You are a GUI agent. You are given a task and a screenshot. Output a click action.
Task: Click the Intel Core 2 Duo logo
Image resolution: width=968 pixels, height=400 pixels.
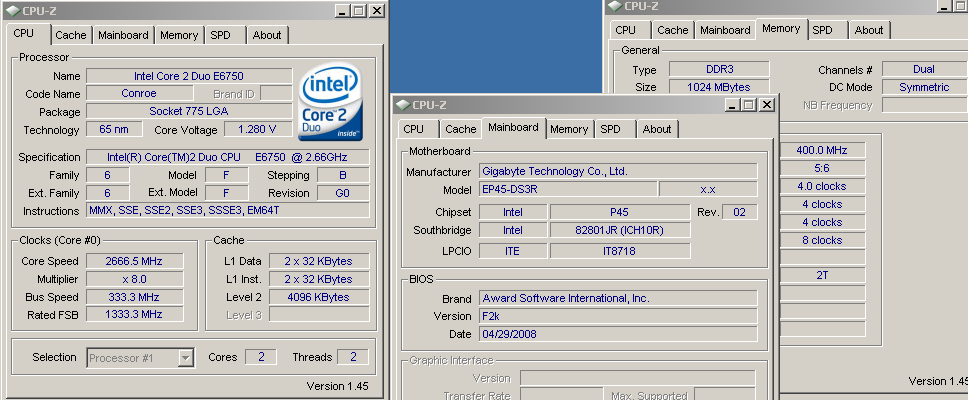pos(331,103)
